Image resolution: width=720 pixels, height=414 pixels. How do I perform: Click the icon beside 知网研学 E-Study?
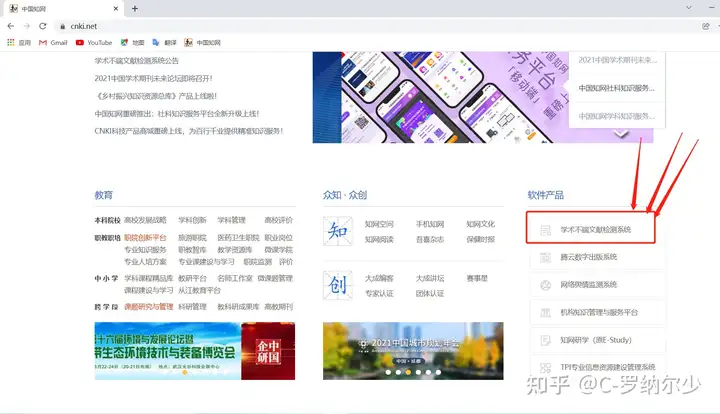tap(546, 340)
